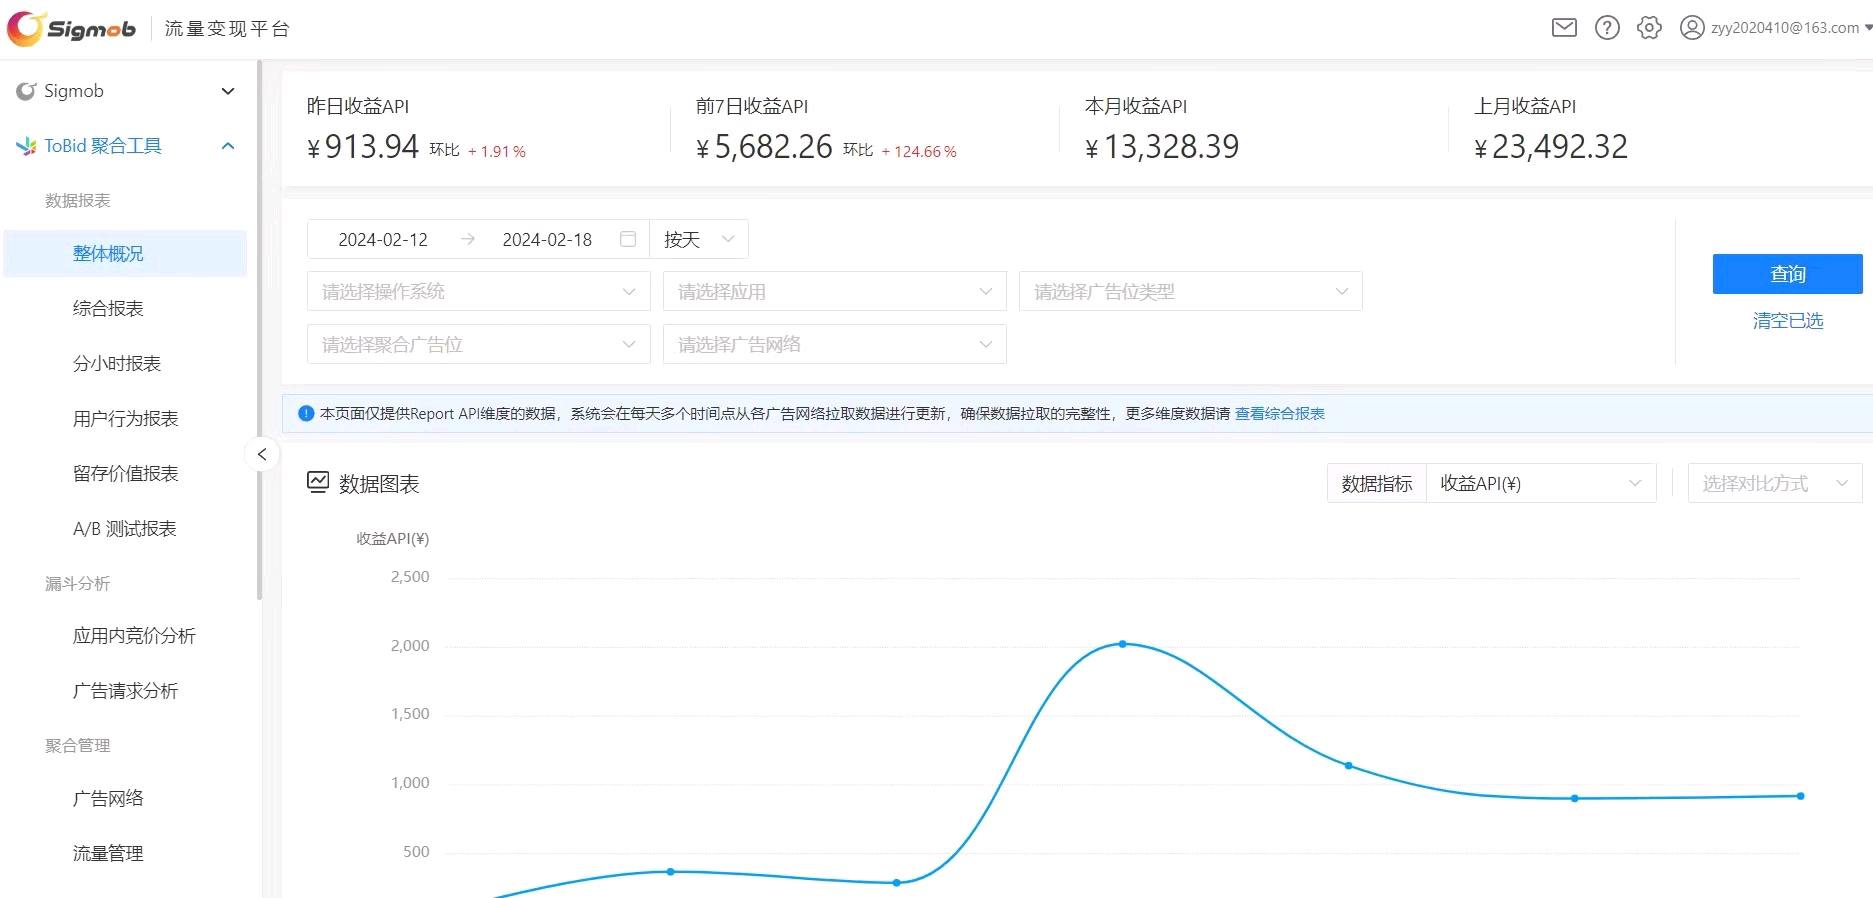The height and width of the screenshot is (898, 1873).
Task: Follow the 查看综合报表 link
Action: 1280,414
